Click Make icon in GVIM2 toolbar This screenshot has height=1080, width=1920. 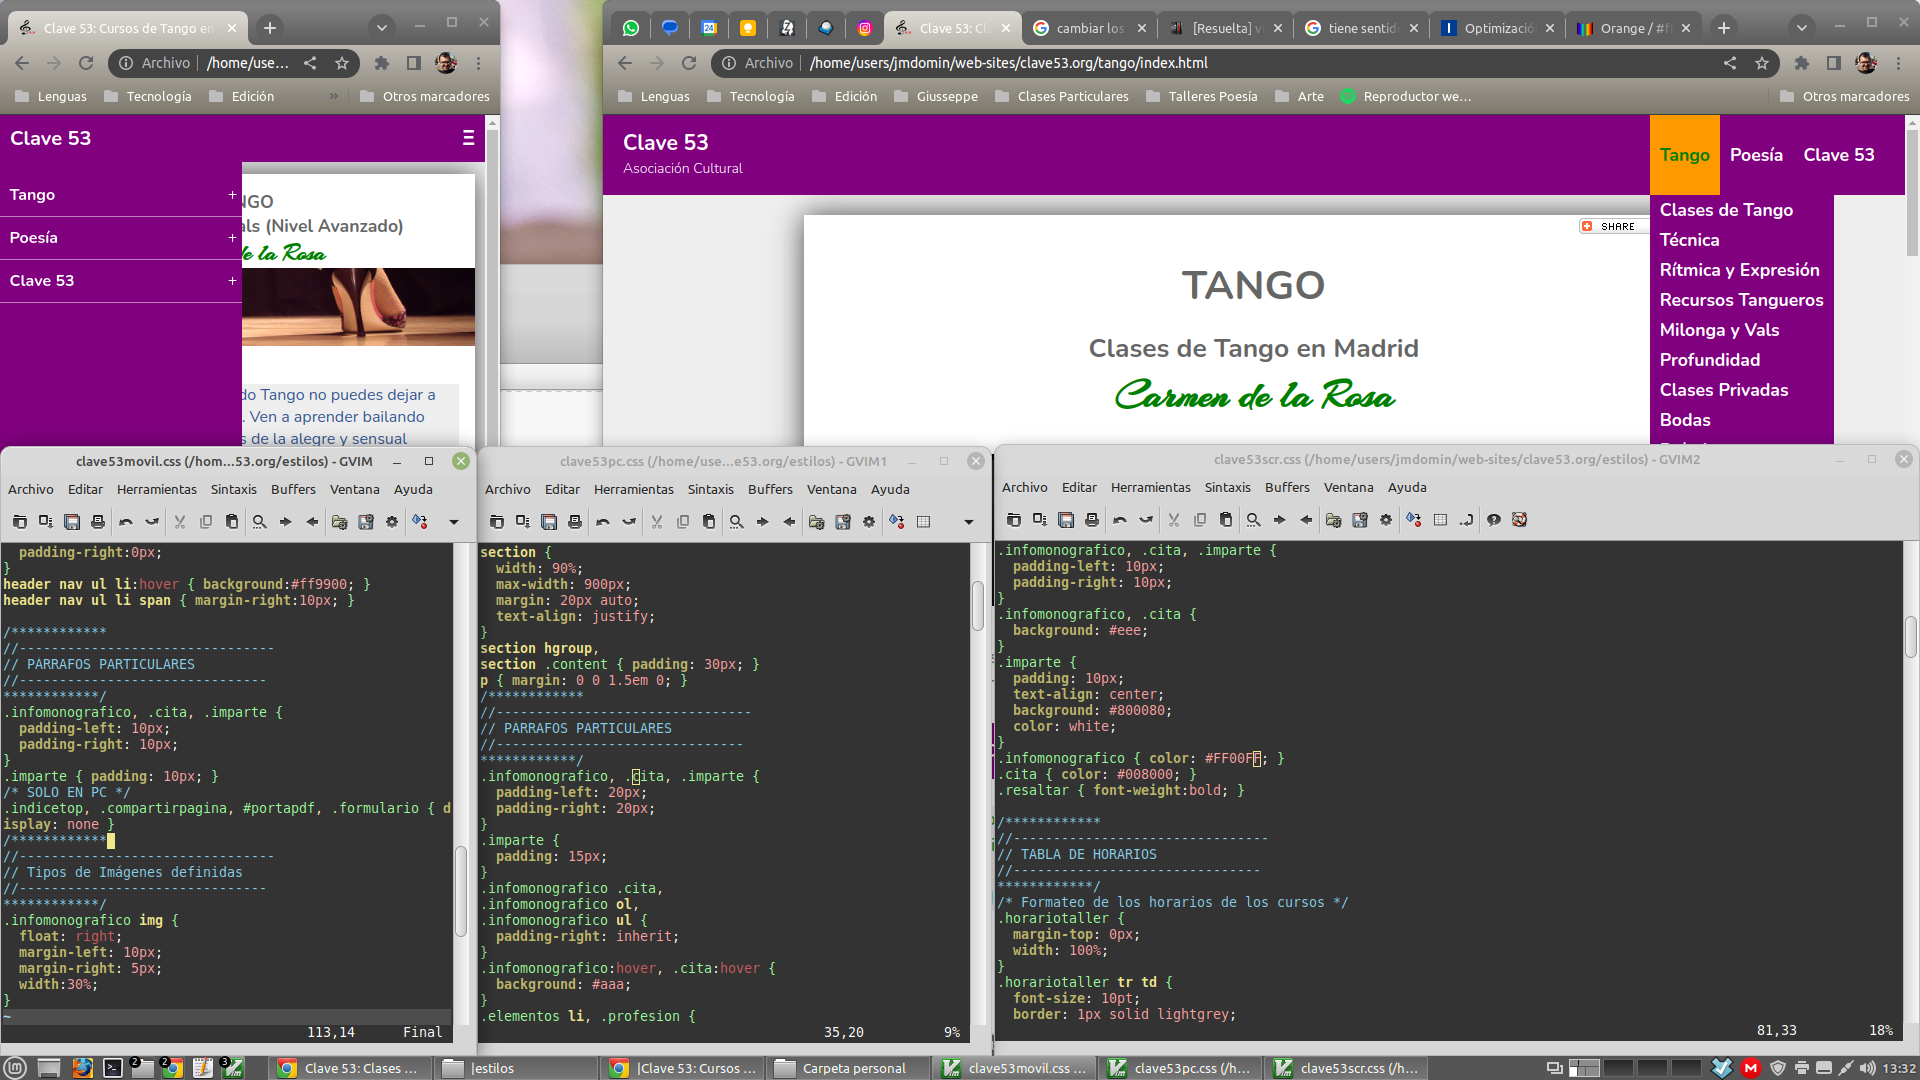pyautogui.click(x=1414, y=520)
